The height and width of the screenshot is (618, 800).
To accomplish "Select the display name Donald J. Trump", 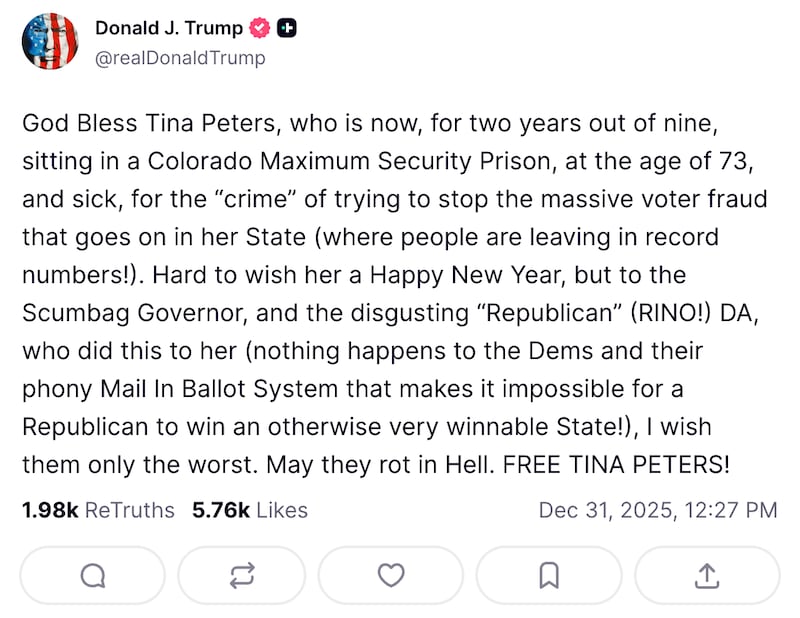I will click(169, 28).
